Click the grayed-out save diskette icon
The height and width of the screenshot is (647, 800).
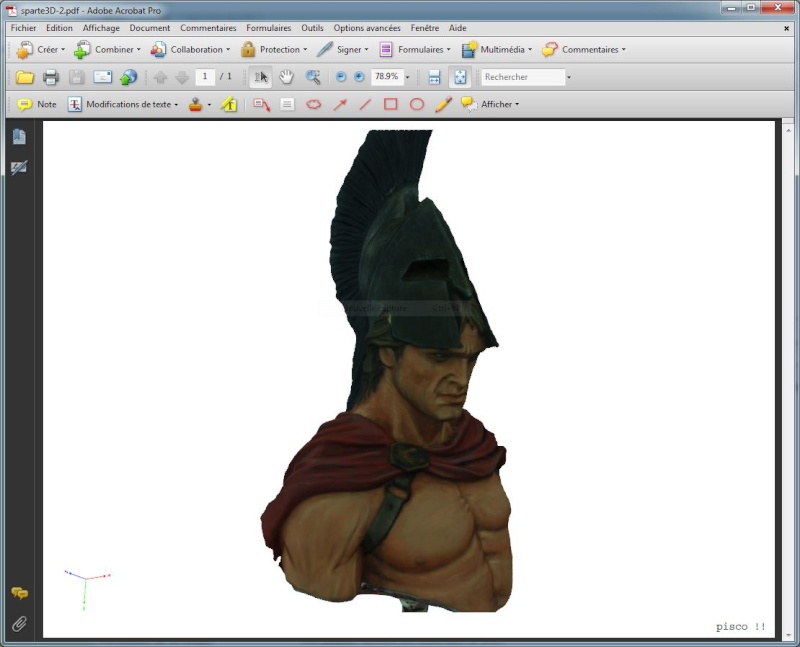[77, 77]
